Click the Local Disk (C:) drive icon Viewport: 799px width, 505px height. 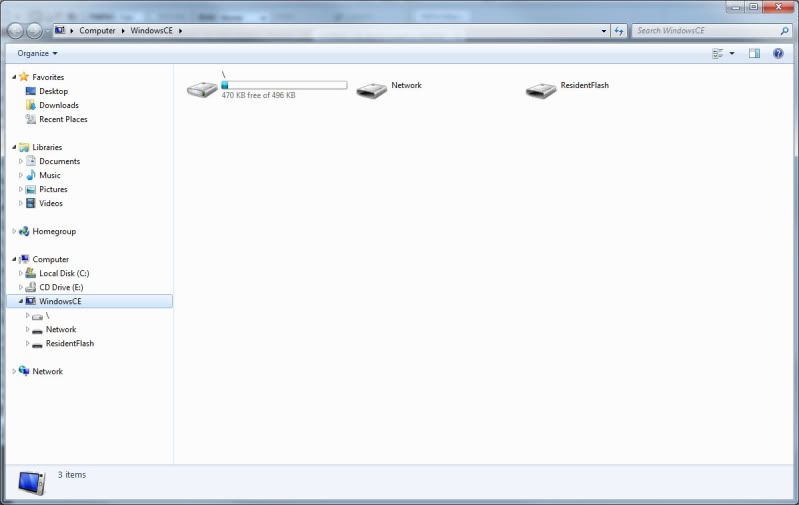[31, 273]
